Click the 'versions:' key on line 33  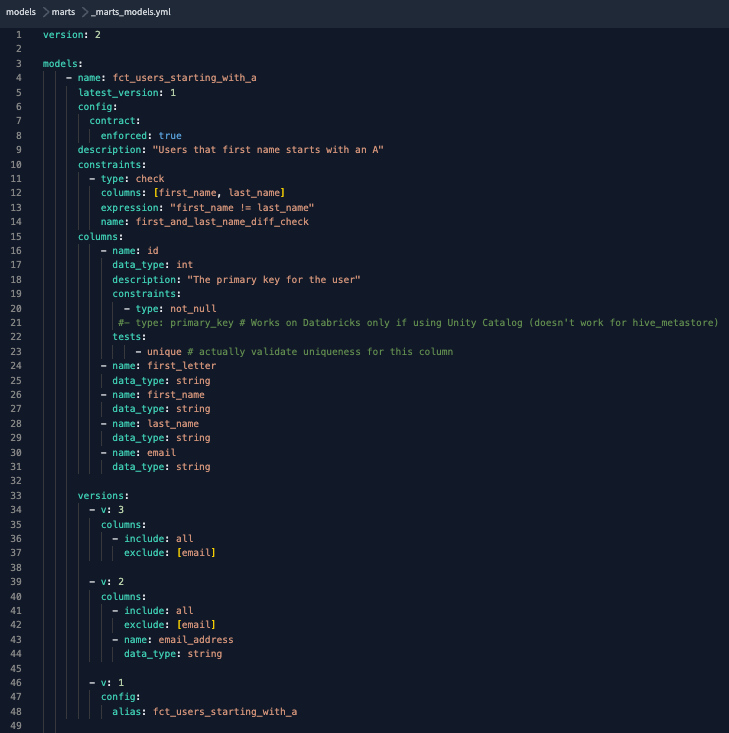pyautogui.click(x=103, y=496)
